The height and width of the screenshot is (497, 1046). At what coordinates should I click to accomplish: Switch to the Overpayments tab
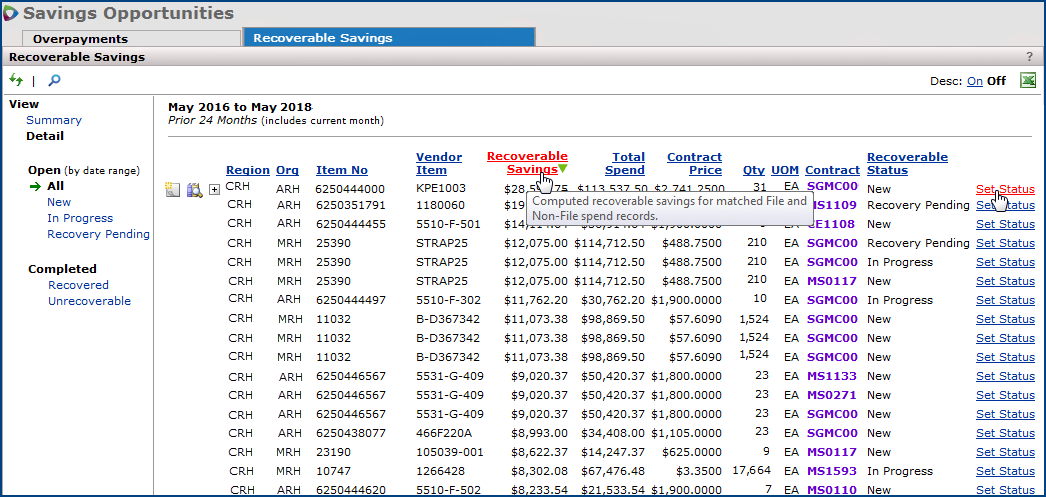[x=80, y=38]
